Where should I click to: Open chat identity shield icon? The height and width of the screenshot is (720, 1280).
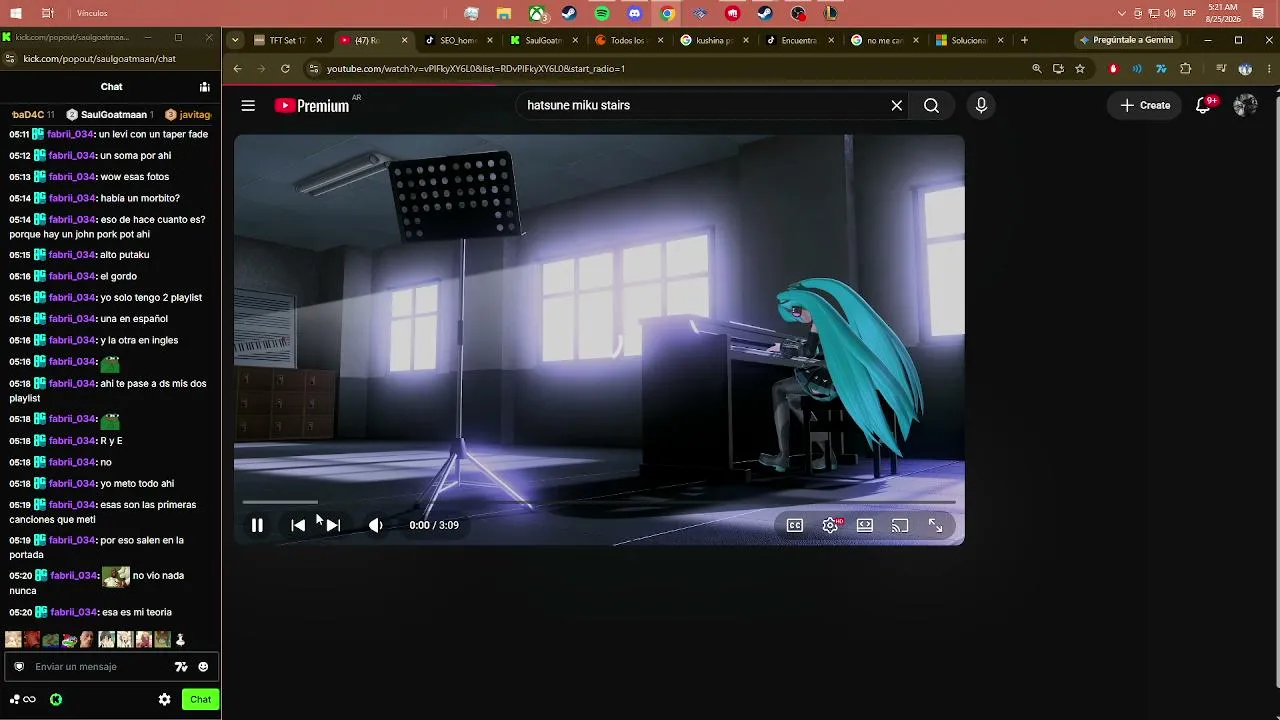[x=19, y=667]
